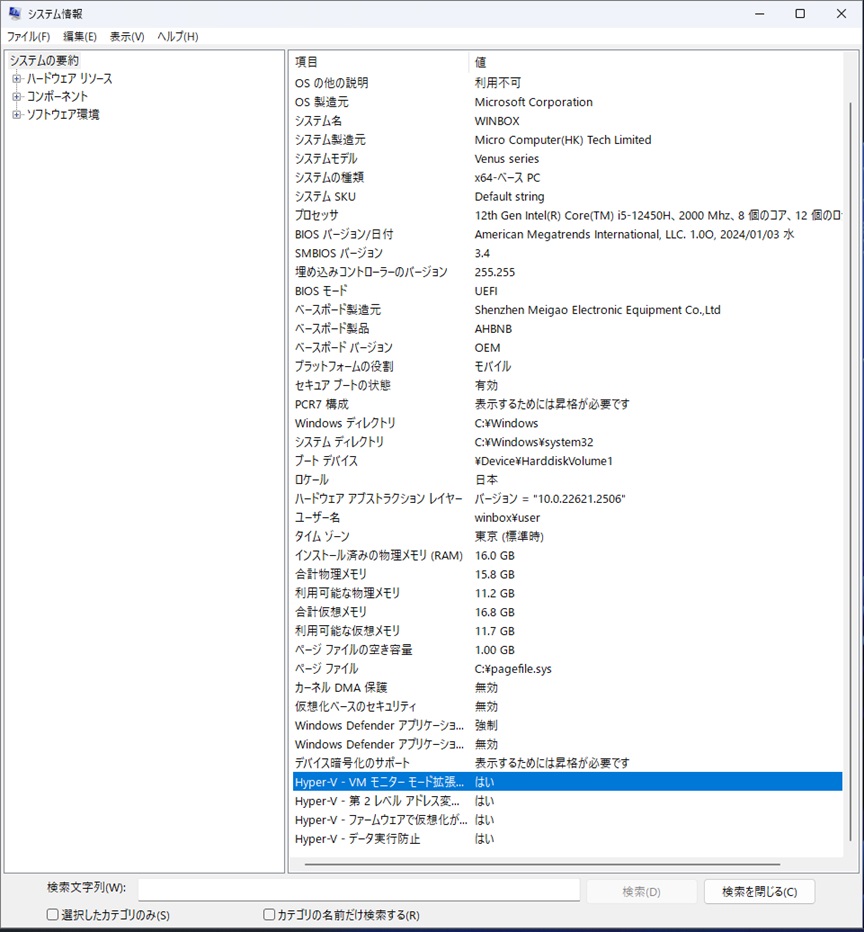Viewport: 864px width, 932px height.
Task: Select the プラットフォームの役割 row
Action: [x=567, y=366]
